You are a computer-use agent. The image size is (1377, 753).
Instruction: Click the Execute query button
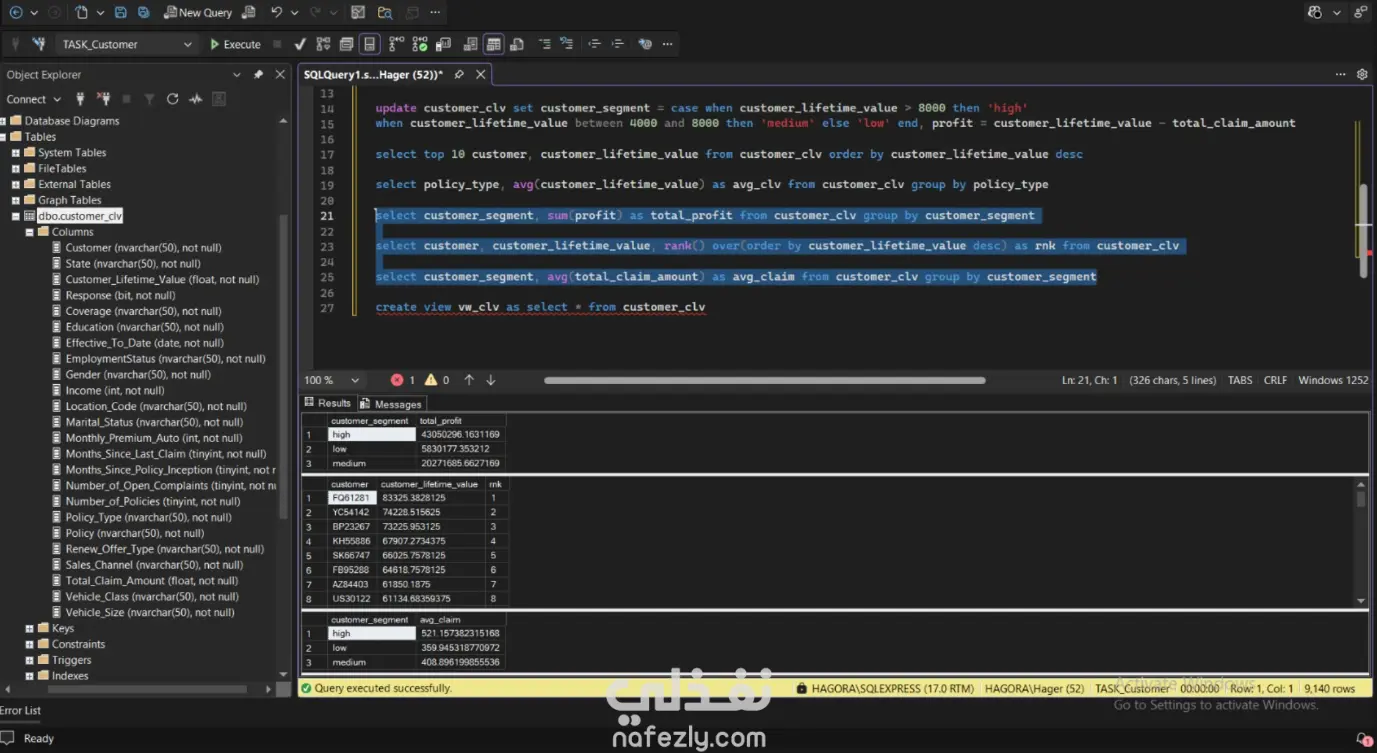coord(235,44)
